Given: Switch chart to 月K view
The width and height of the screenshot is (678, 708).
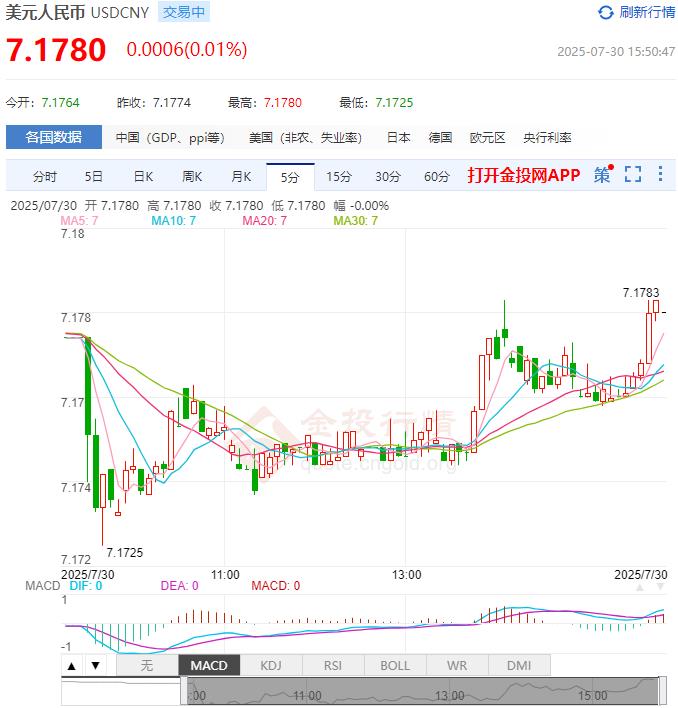Looking at the screenshot, I should (x=241, y=177).
